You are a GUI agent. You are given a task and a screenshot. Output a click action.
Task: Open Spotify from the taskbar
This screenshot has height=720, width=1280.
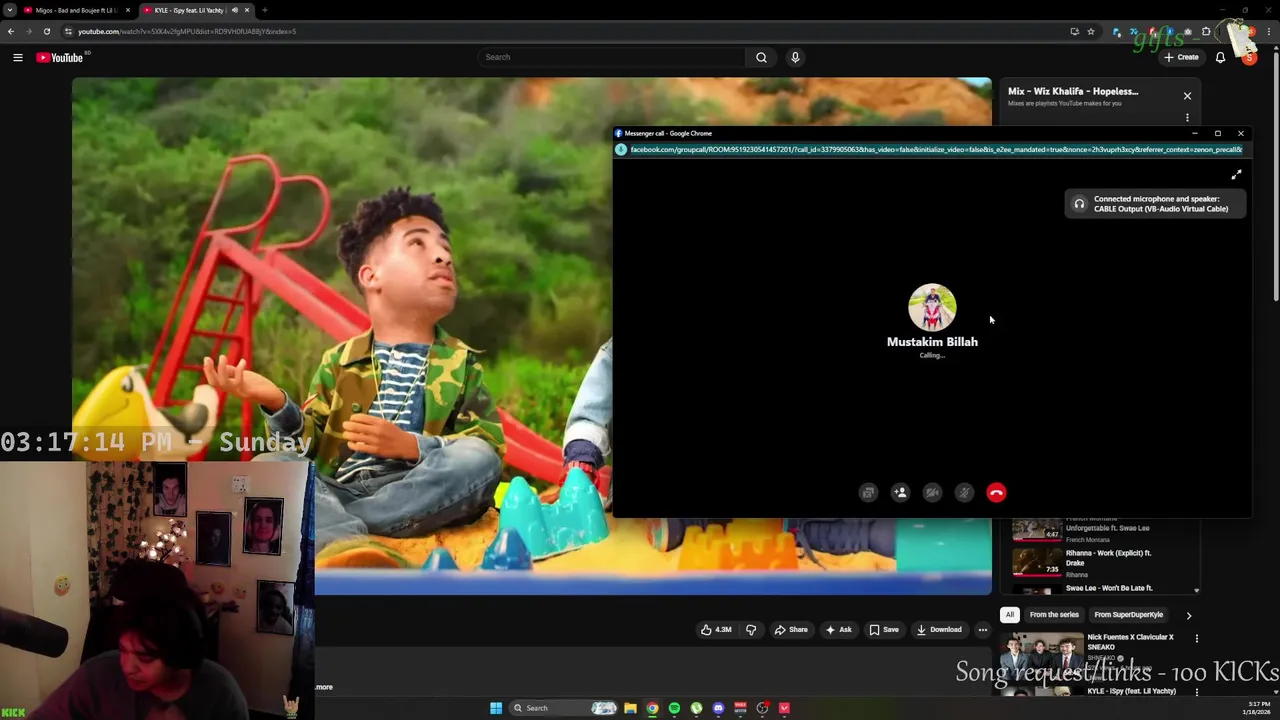(674, 708)
